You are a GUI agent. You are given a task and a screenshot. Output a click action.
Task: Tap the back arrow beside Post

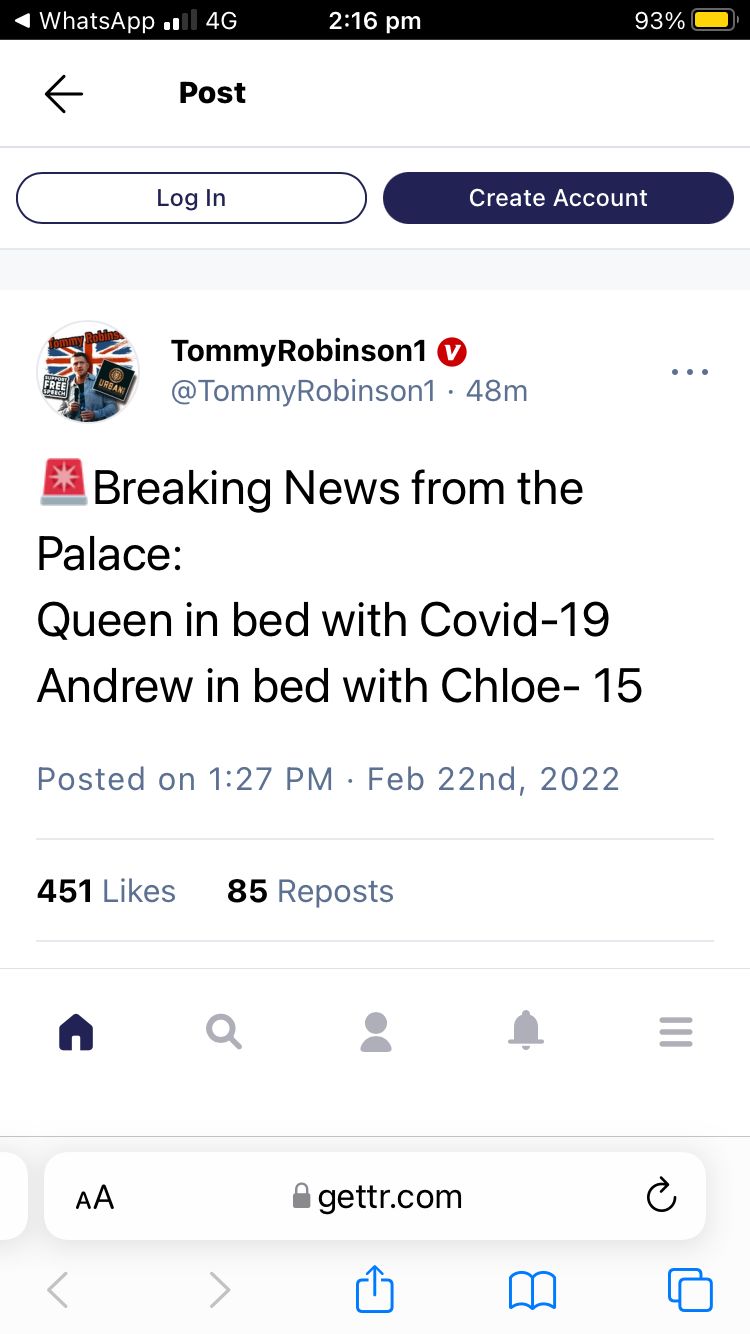[64, 94]
